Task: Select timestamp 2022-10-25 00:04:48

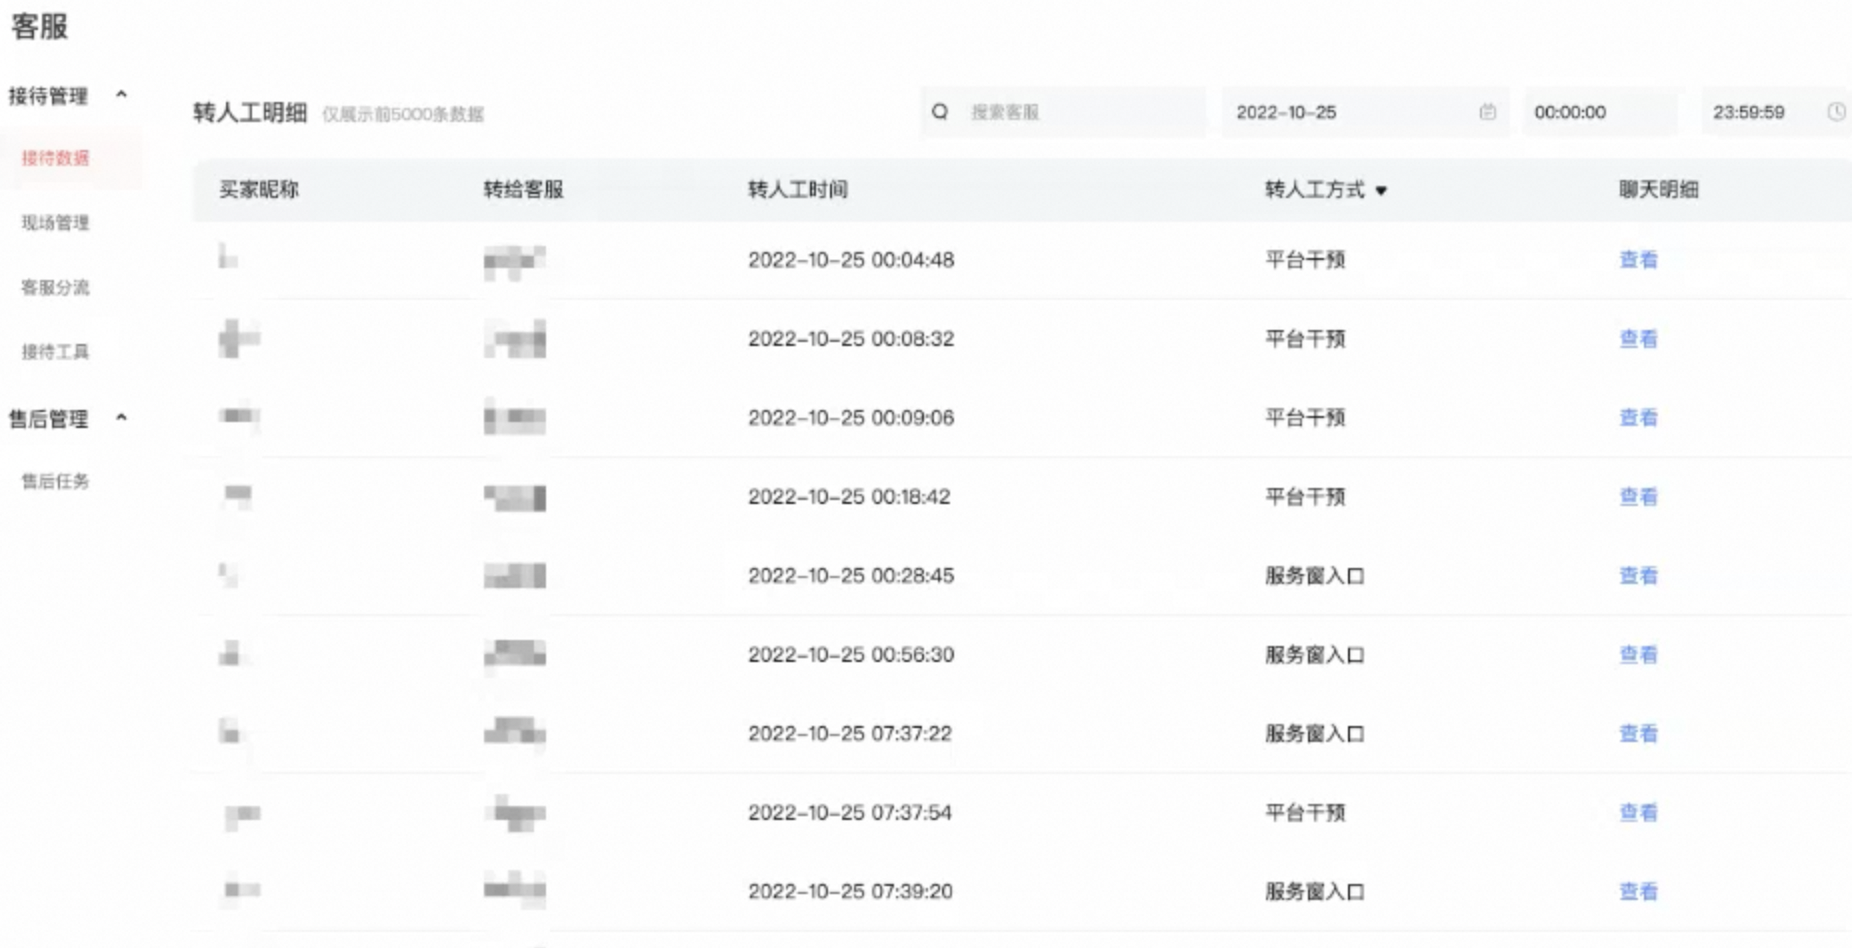Action: coord(851,260)
